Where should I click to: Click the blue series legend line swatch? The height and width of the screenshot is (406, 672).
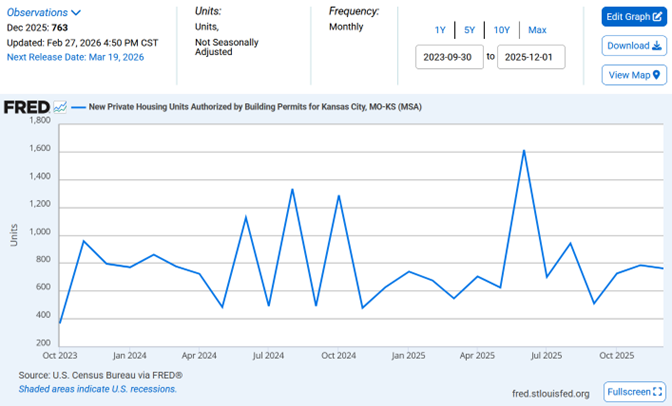78,106
